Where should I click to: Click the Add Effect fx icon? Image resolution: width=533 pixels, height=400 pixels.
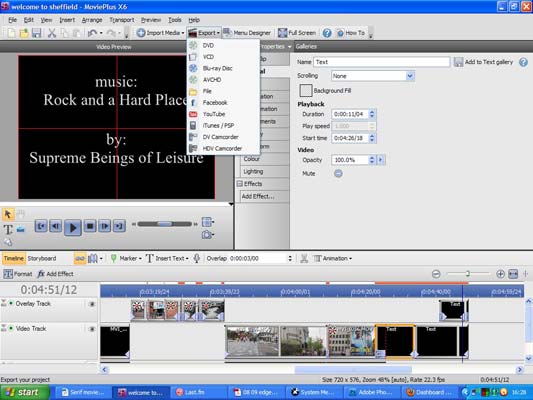click(55, 274)
